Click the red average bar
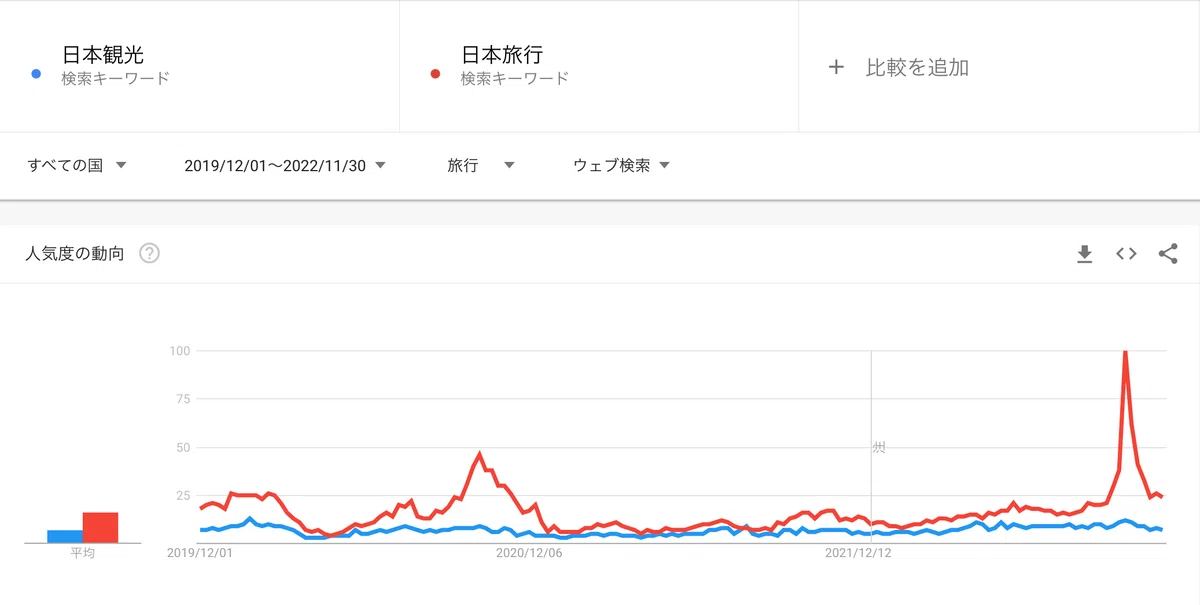 pyautogui.click(x=100, y=528)
